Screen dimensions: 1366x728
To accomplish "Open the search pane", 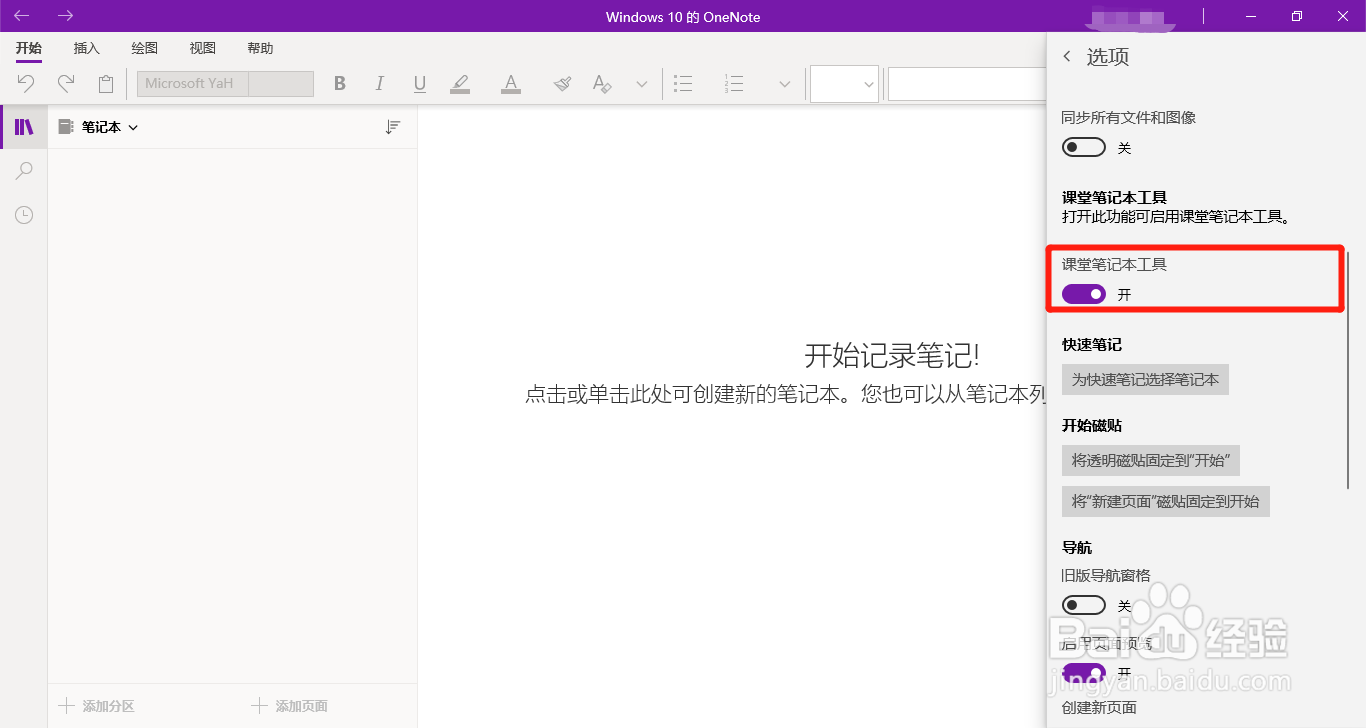I will pyautogui.click(x=24, y=171).
